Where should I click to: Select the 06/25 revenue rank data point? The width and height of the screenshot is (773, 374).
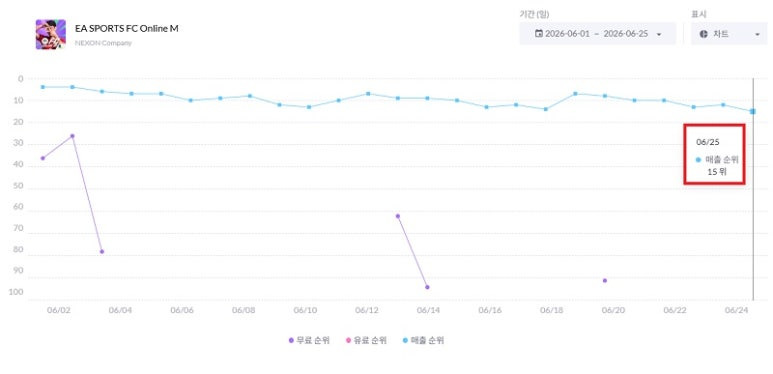(x=753, y=111)
